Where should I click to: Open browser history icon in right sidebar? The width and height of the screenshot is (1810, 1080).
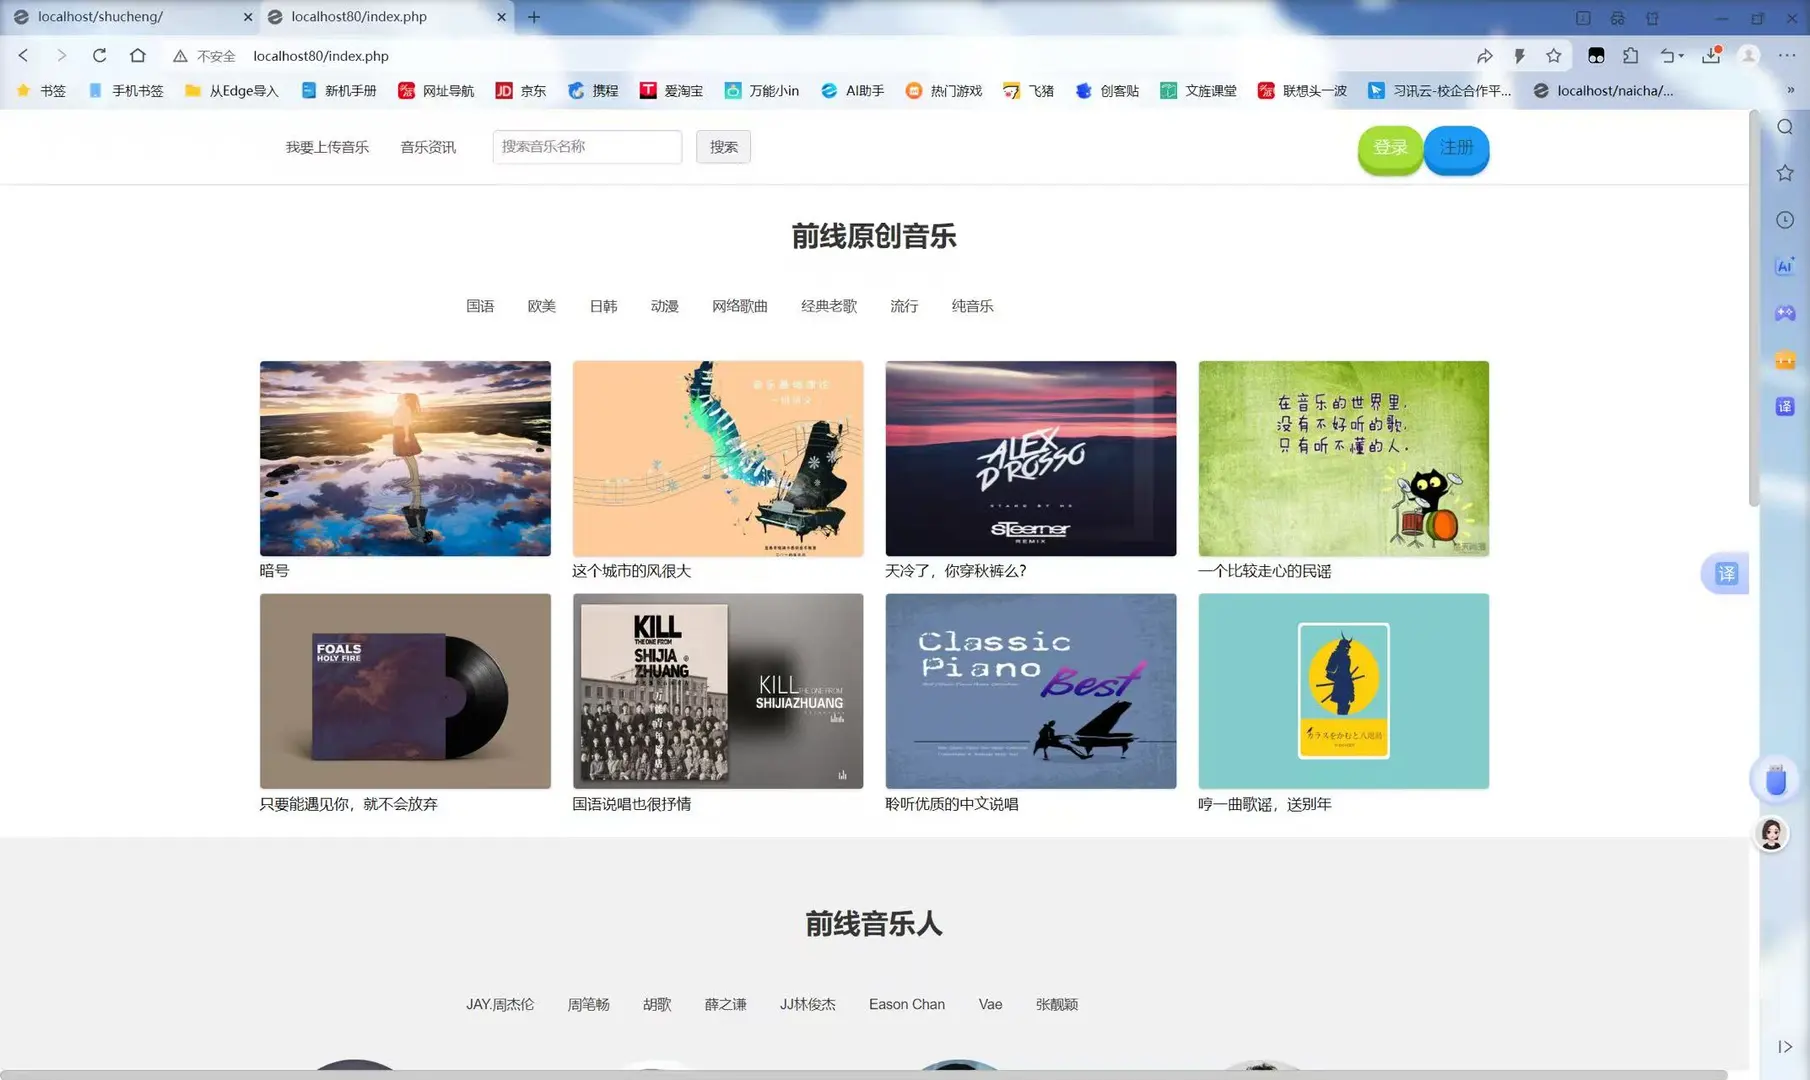[1784, 220]
